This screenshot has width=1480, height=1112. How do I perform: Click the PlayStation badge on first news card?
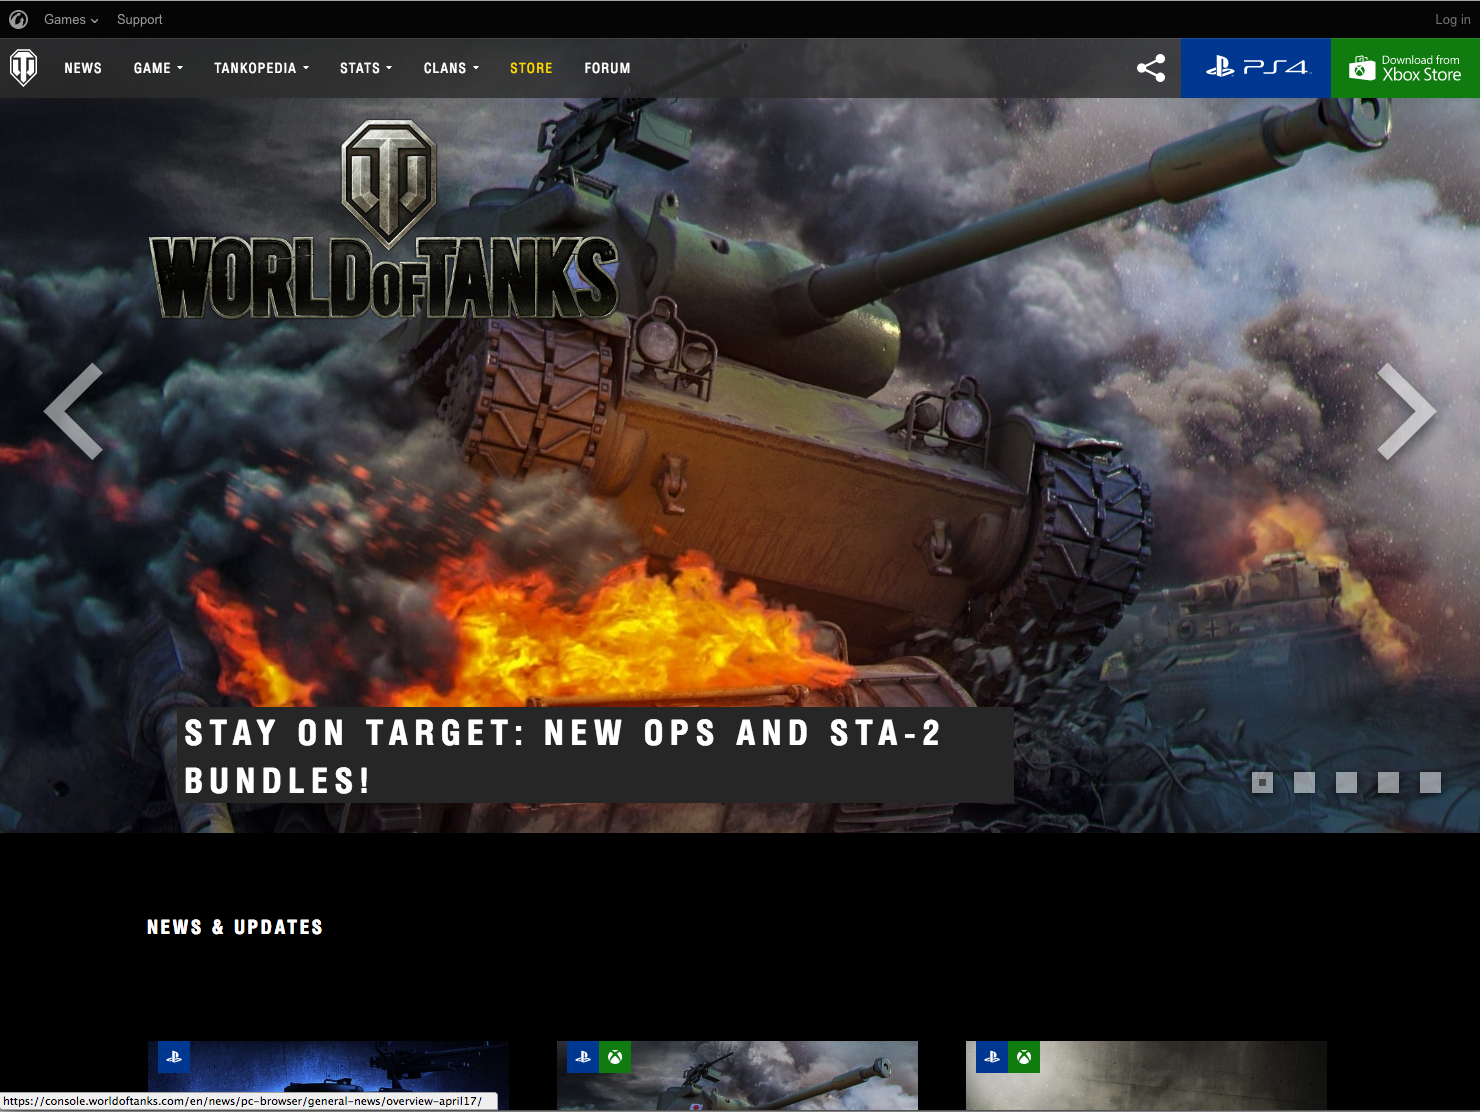point(174,1057)
